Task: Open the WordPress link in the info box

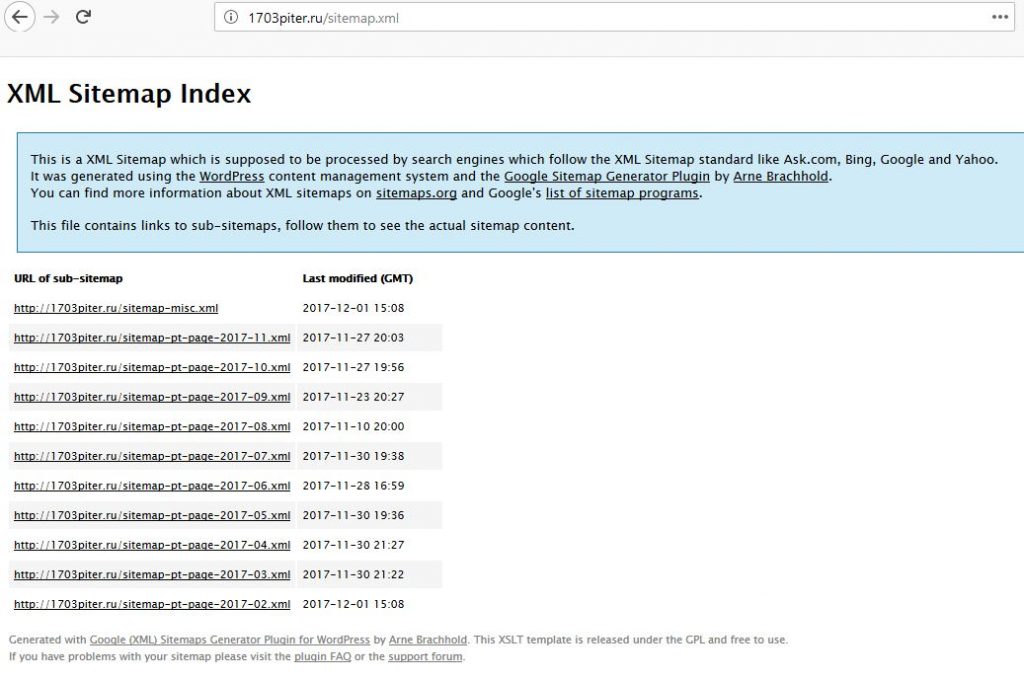Action: click(232, 176)
